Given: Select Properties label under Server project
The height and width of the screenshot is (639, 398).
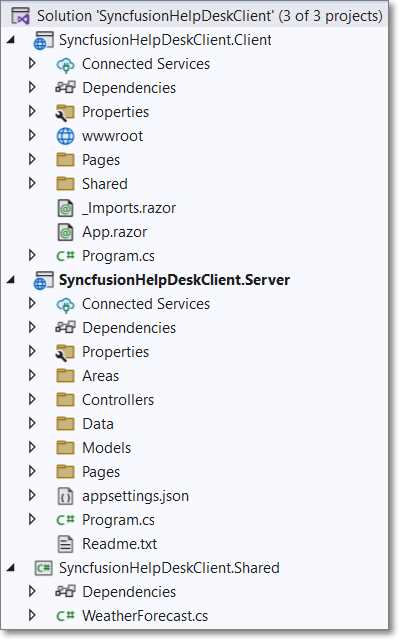Looking at the screenshot, I should [115, 352].
